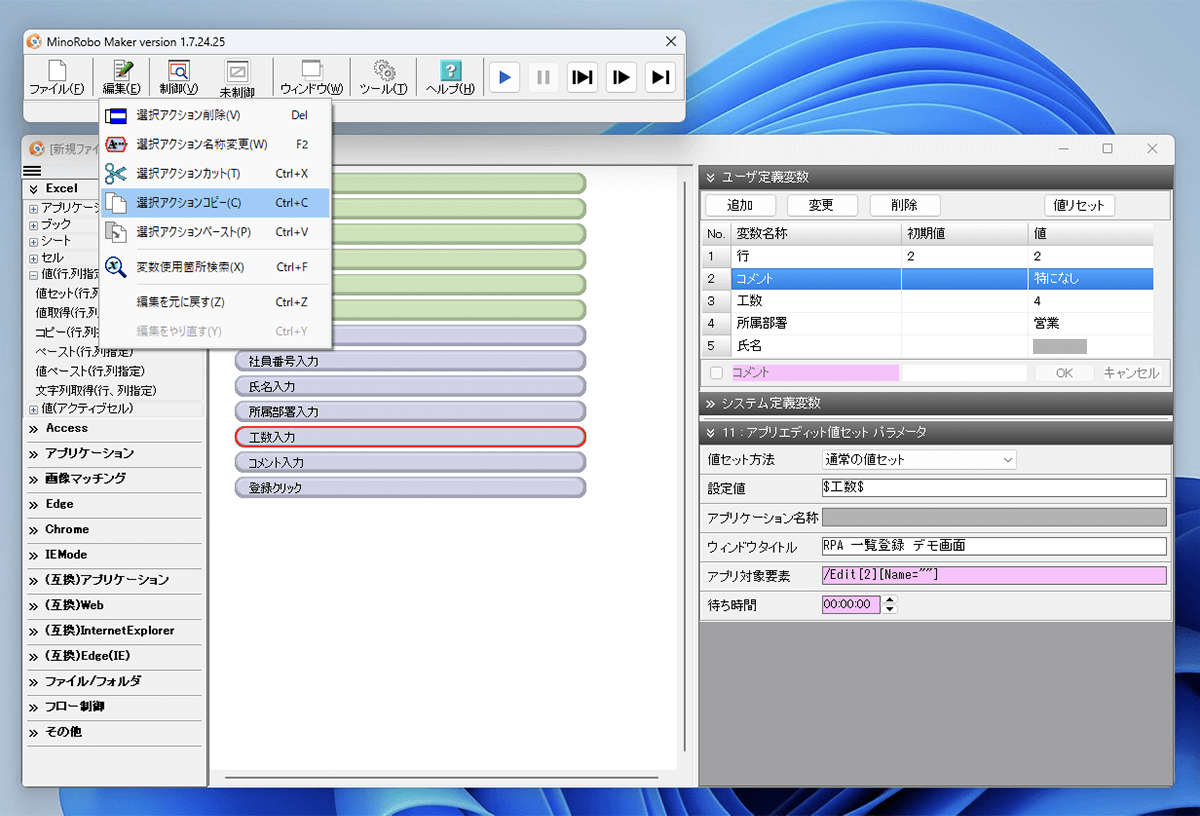Expand the 値(アクティブセル) tree node
Image resolution: width=1200 pixels, height=816 pixels.
pos(34,409)
